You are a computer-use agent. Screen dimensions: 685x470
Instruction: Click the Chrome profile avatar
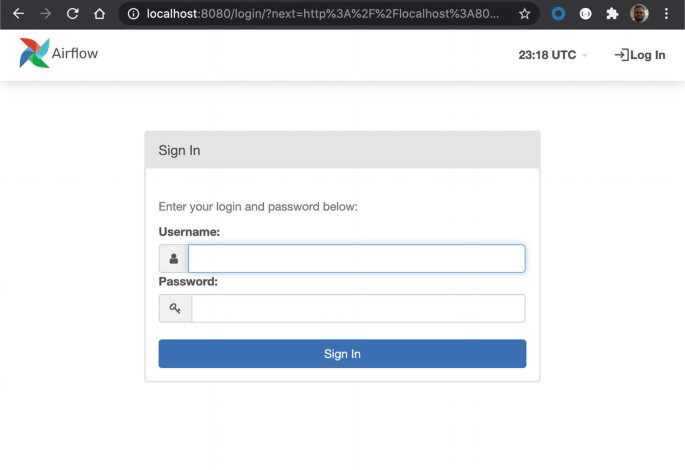pyautogui.click(x=639, y=14)
